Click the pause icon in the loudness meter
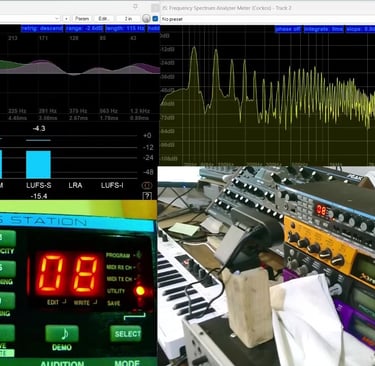375x366 pixels. [x=147, y=185]
